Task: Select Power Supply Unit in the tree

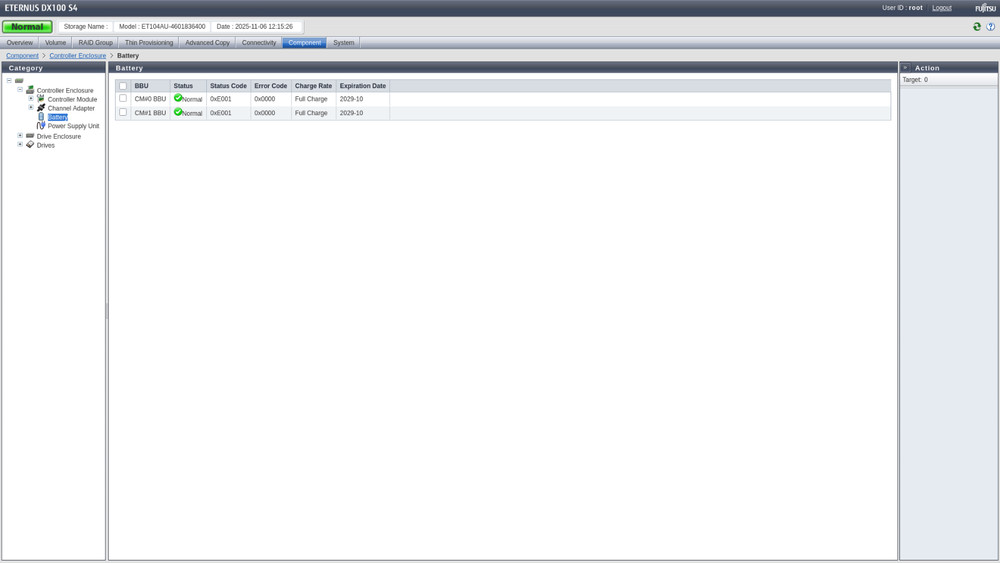Action: click(73, 126)
